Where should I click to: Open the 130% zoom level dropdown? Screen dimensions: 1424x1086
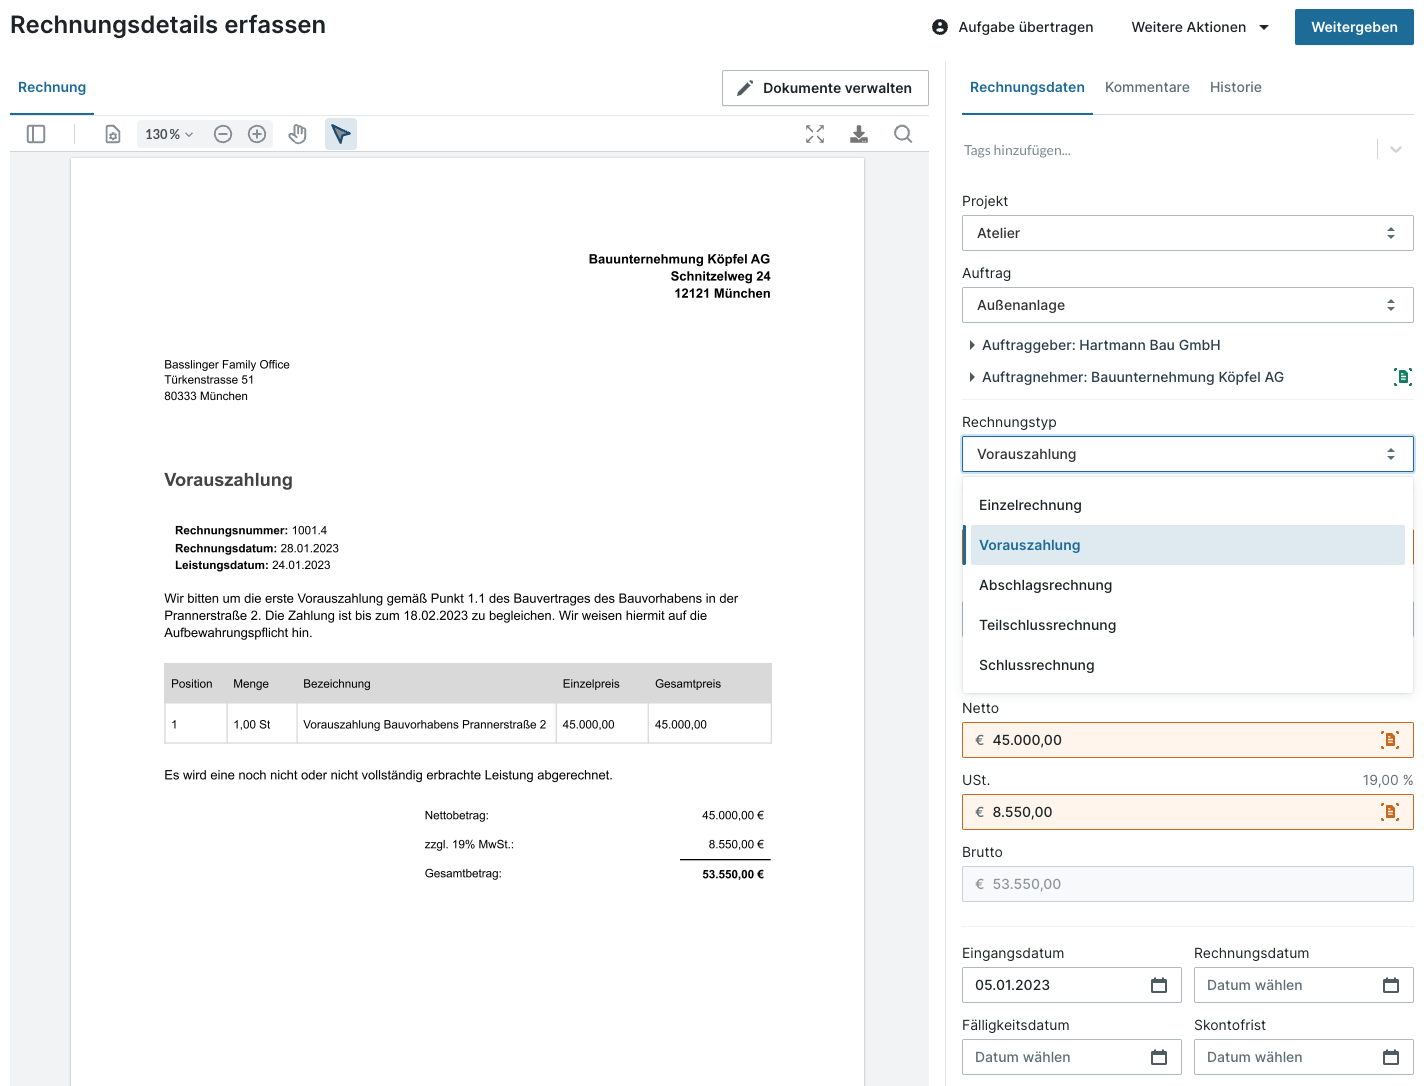tap(168, 134)
